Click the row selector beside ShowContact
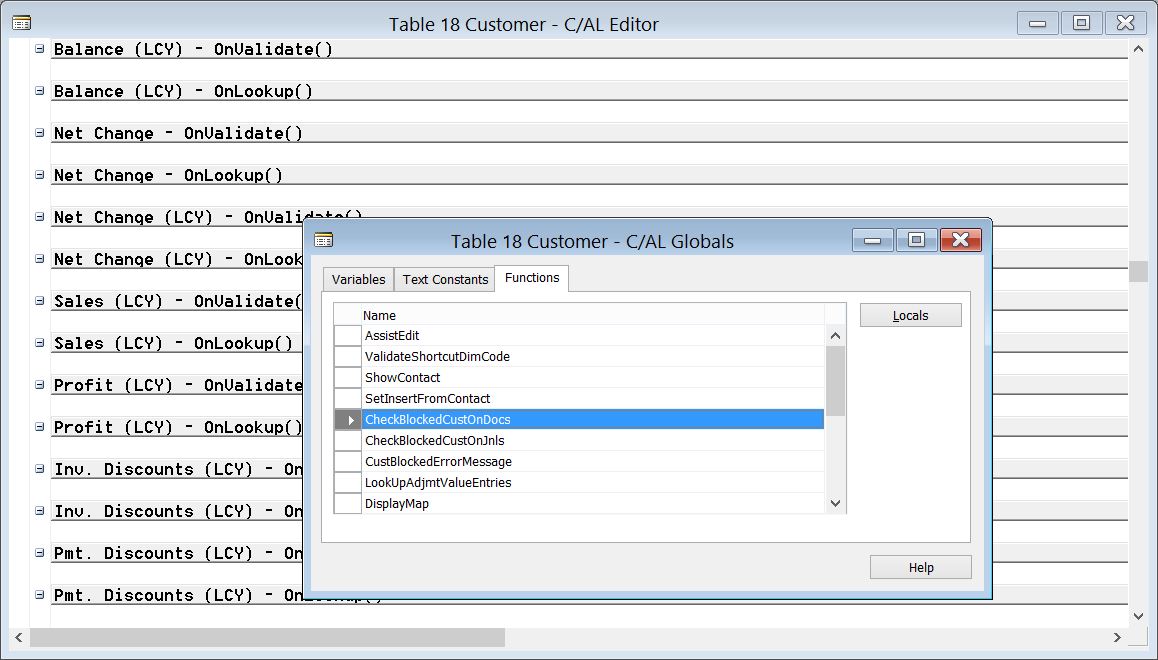 click(x=348, y=377)
